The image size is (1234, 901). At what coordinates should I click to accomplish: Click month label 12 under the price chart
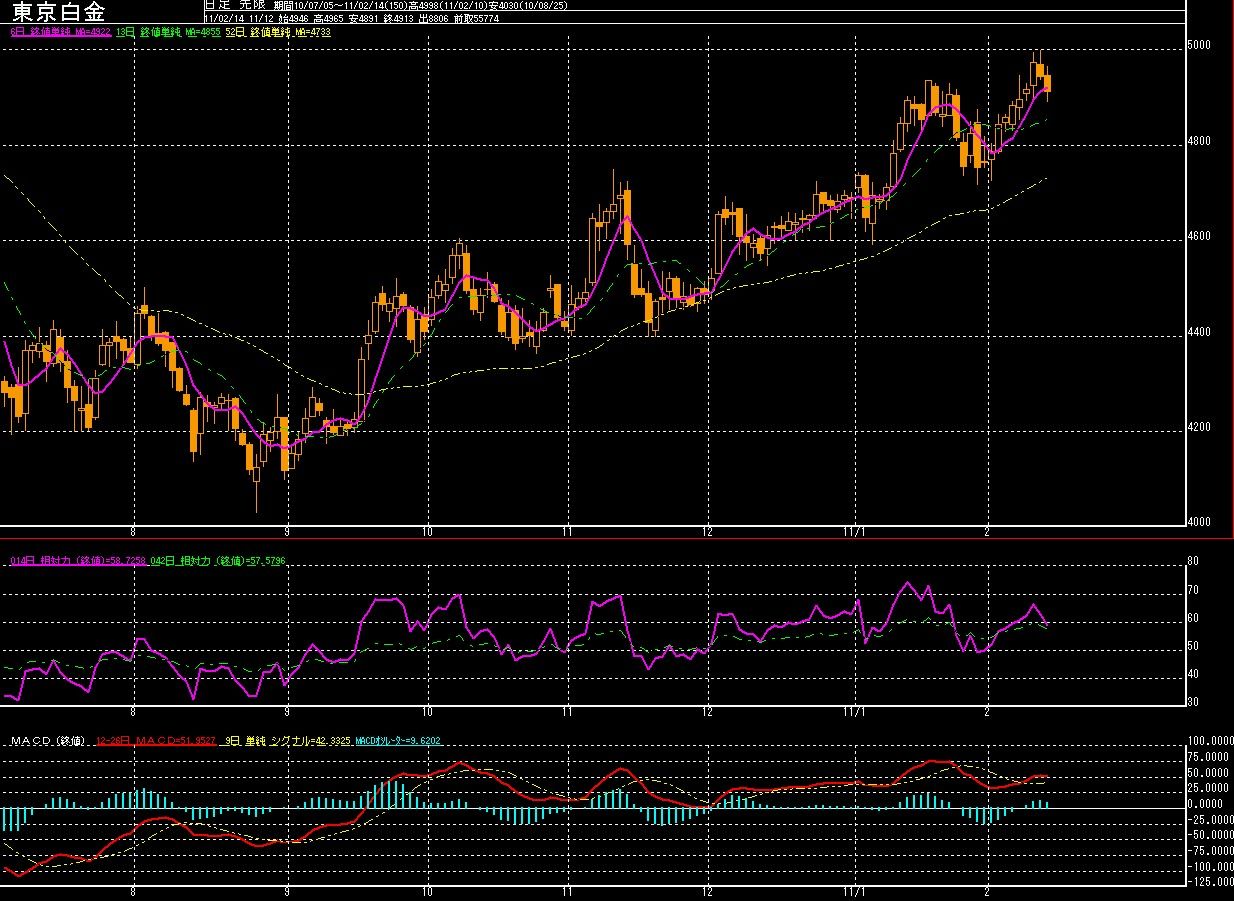(x=708, y=531)
